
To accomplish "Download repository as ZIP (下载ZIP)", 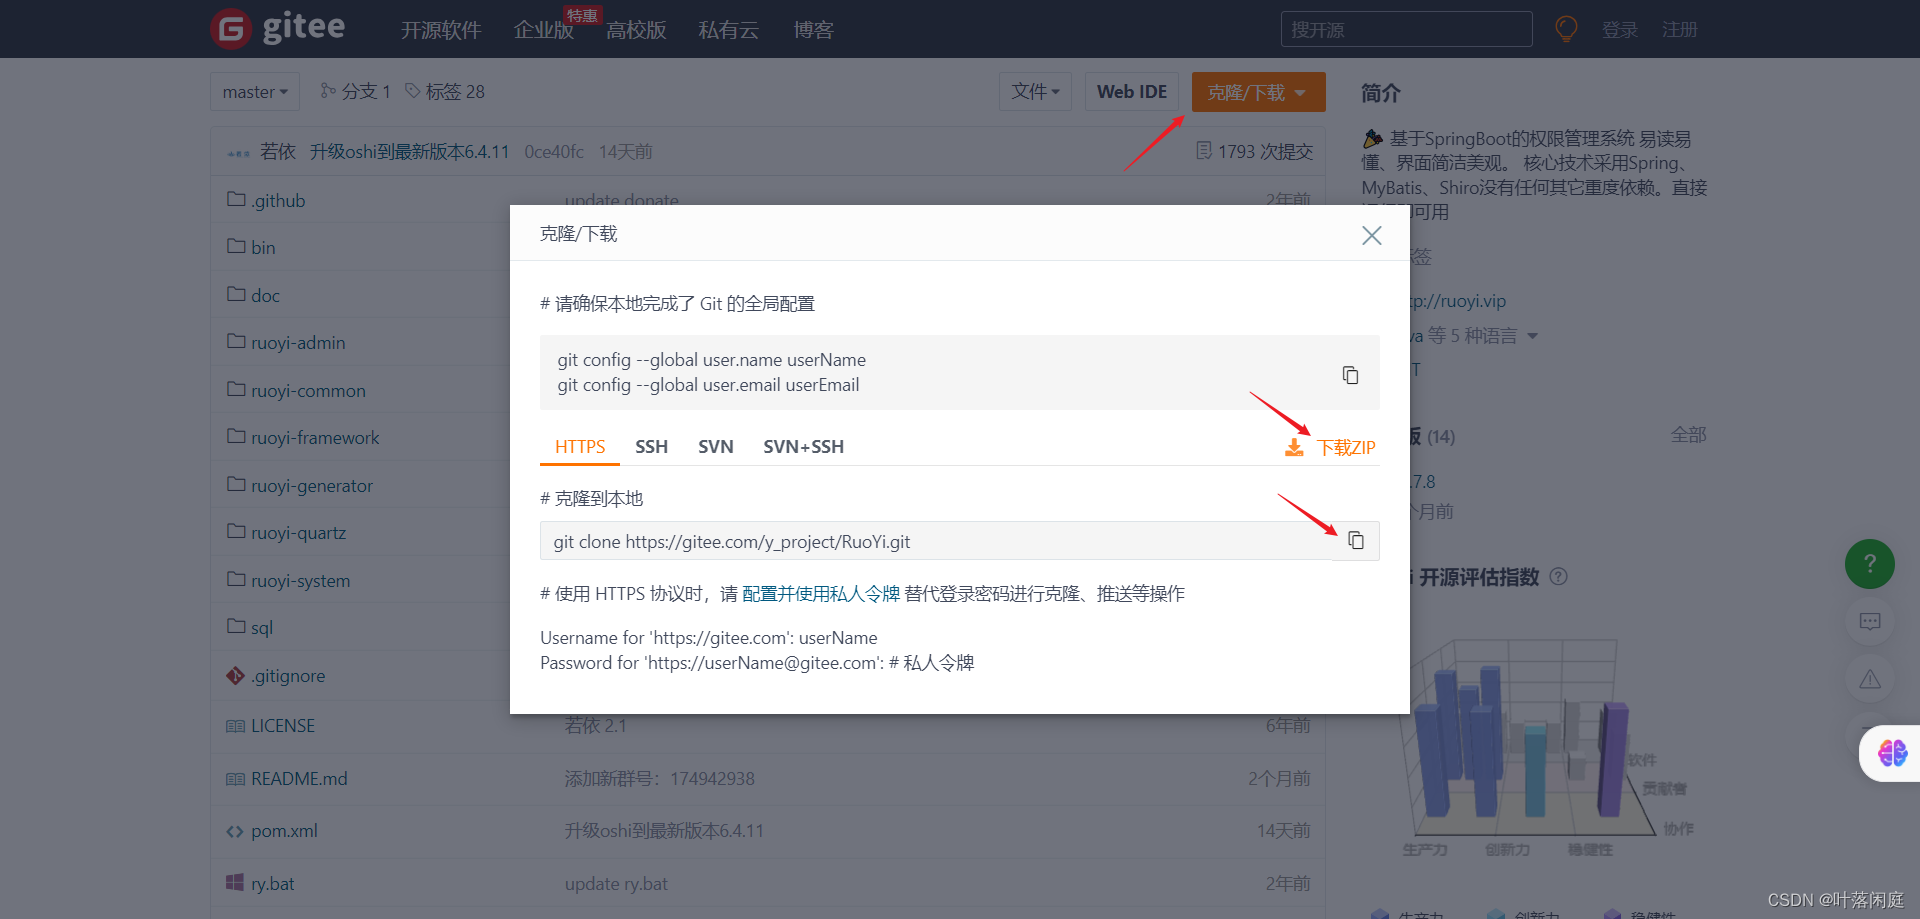I will click(1330, 447).
